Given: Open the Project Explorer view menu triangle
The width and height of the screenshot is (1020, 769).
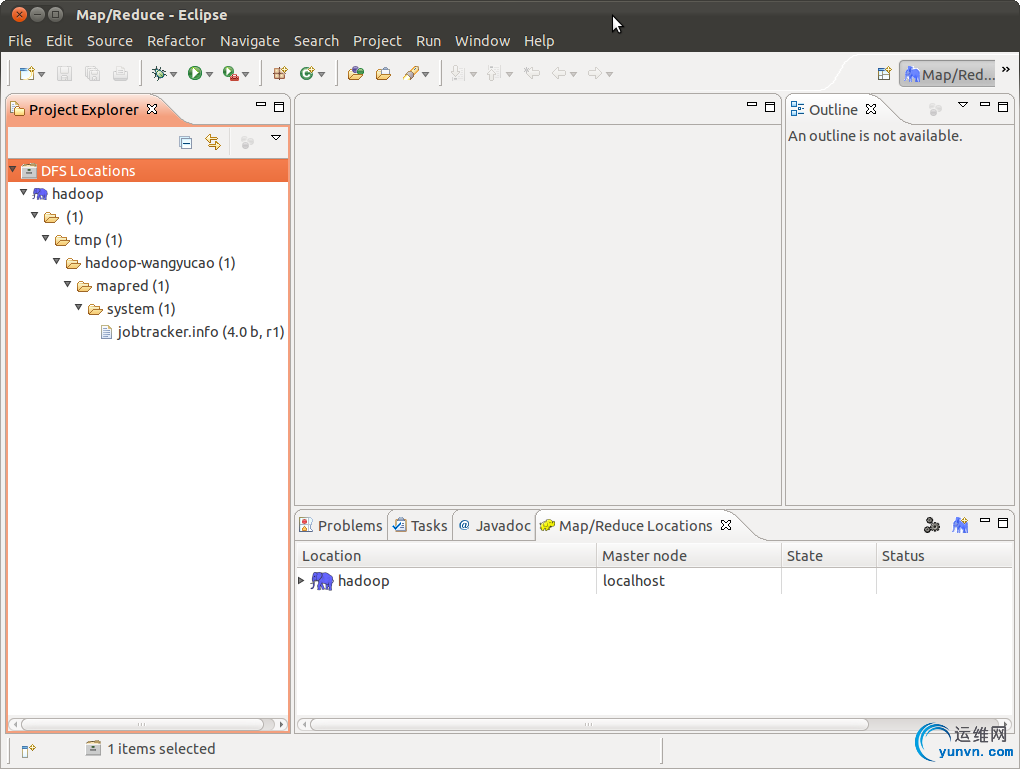Looking at the screenshot, I should pos(276,138).
